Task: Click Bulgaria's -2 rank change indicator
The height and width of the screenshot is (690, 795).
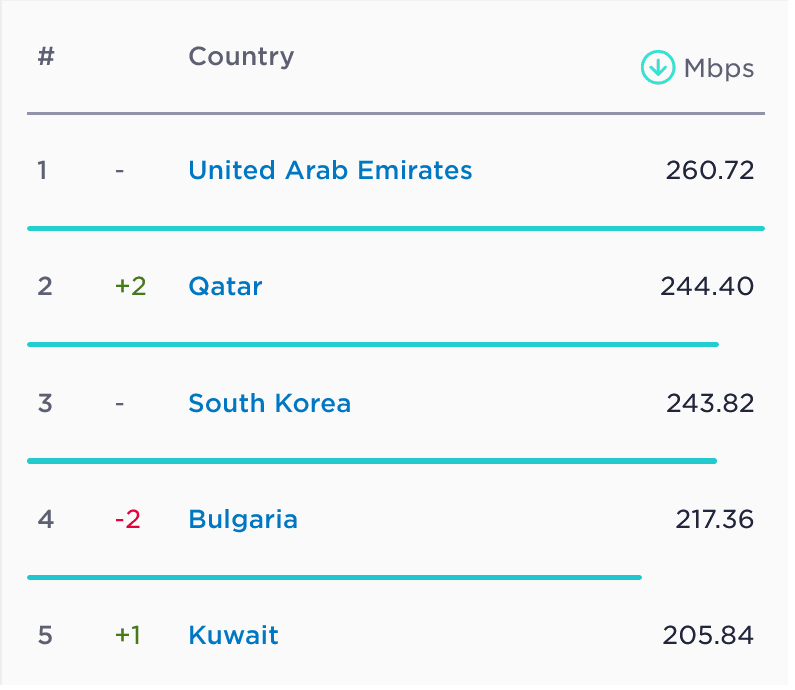Action: pos(127,520)
